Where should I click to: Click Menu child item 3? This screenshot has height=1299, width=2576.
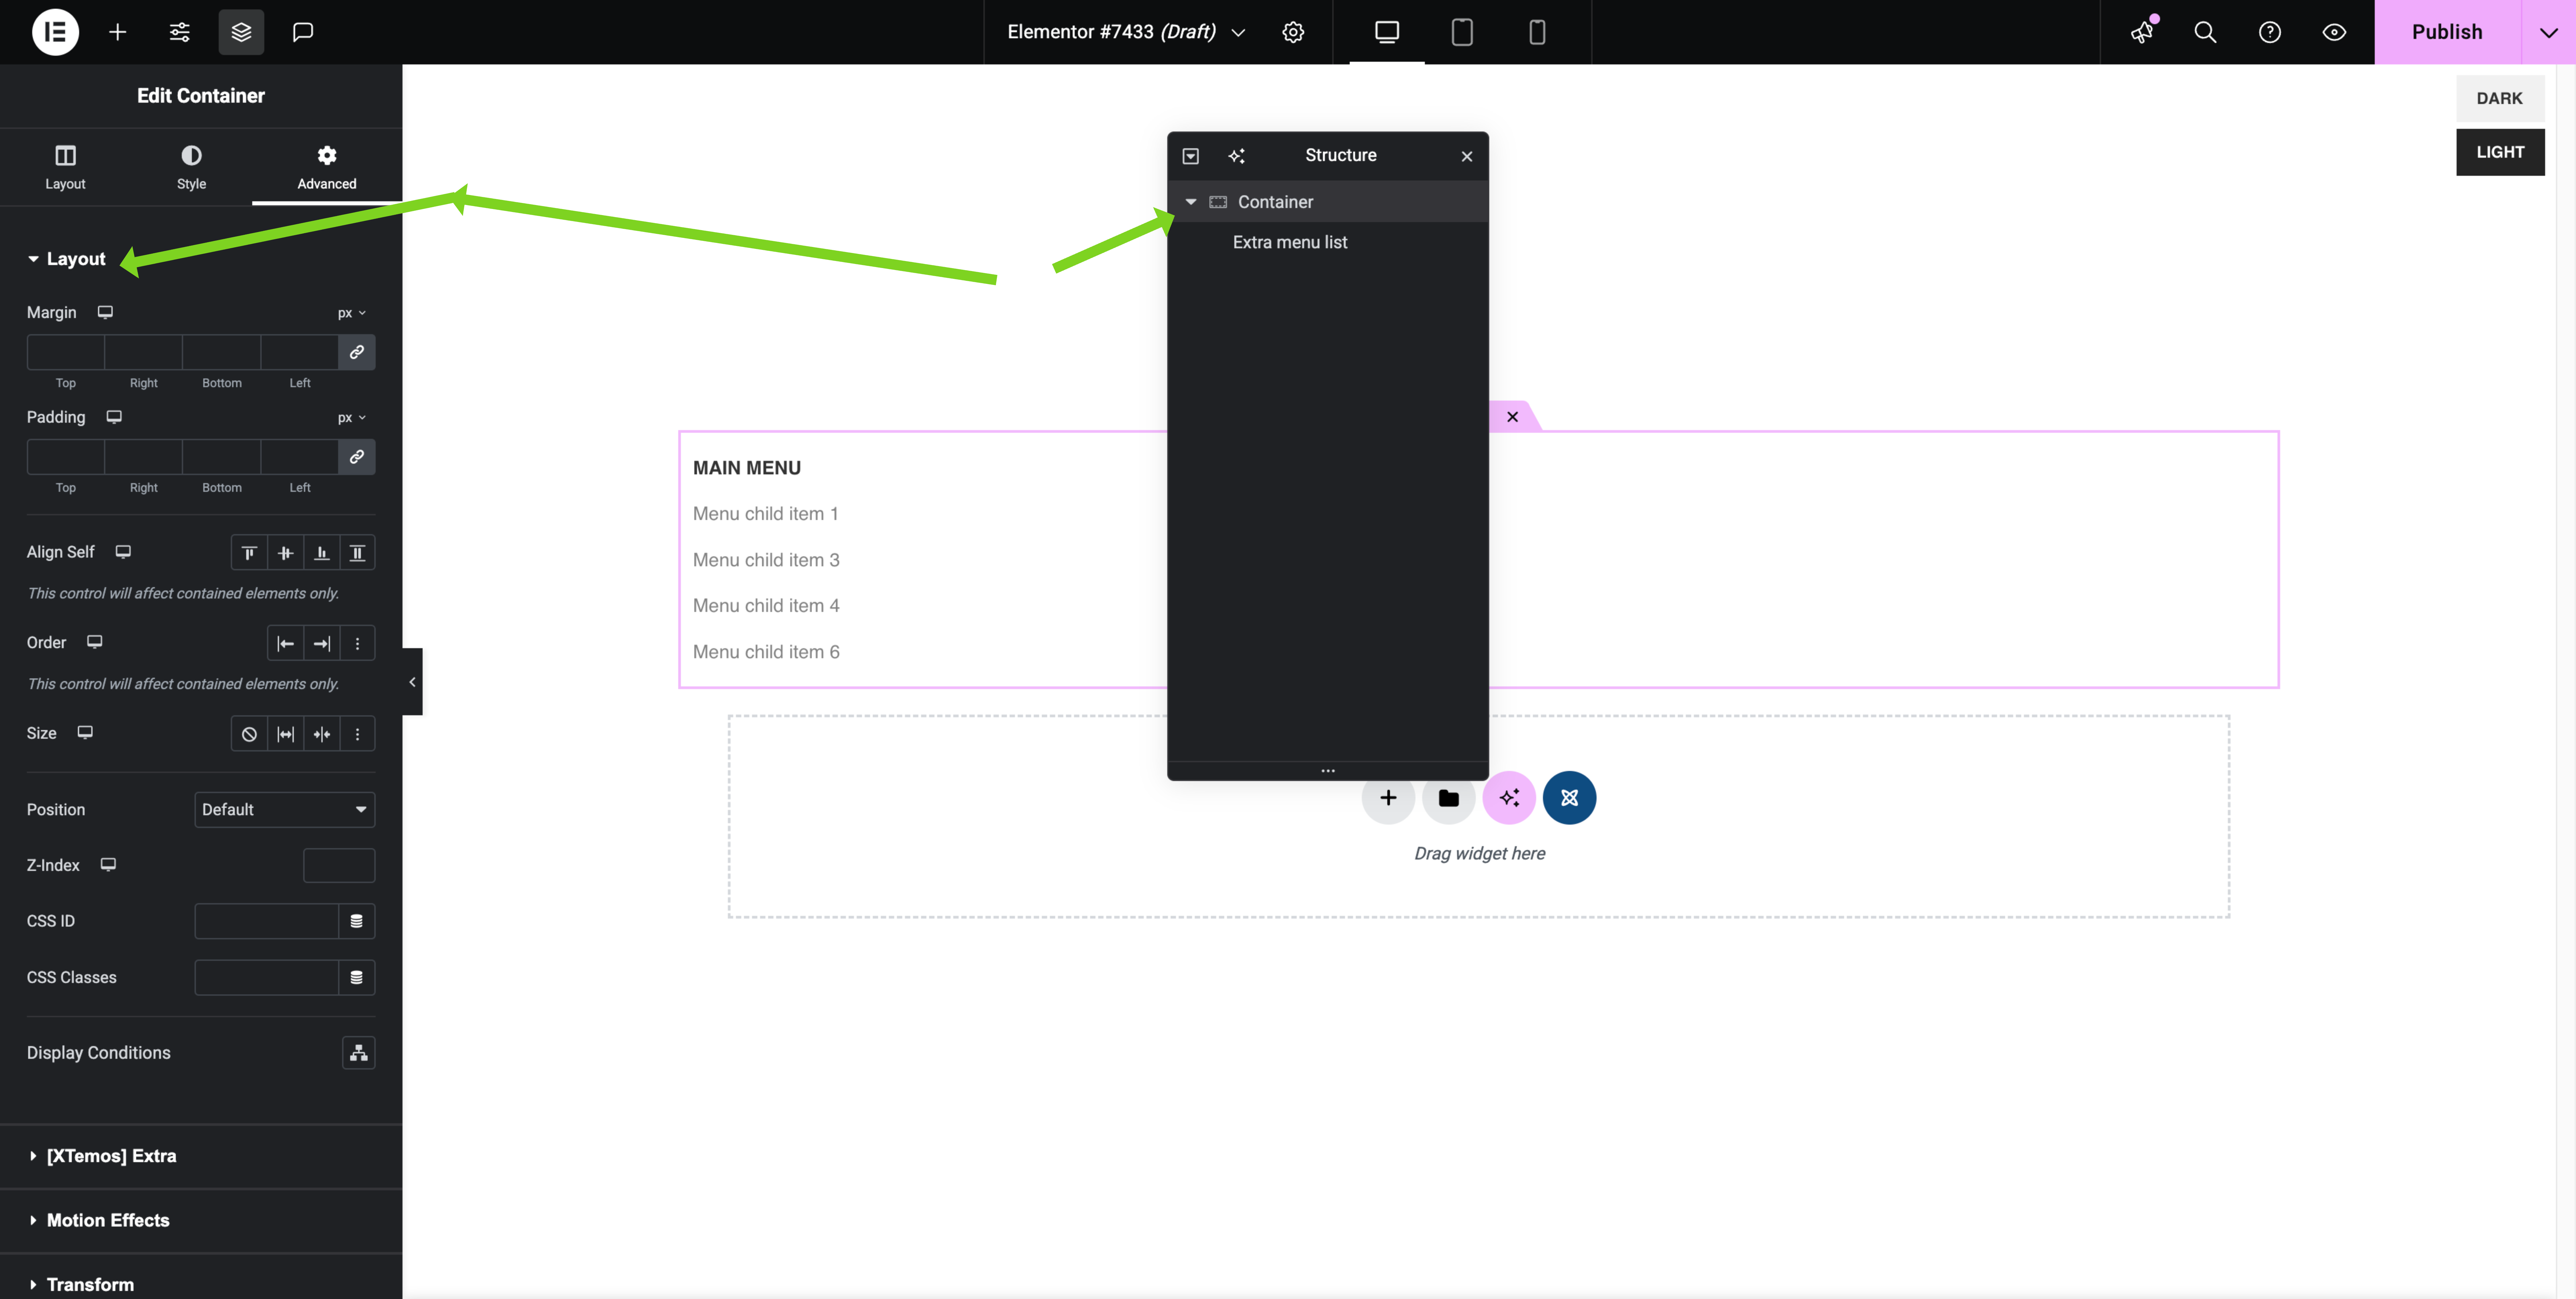(766, 560)
